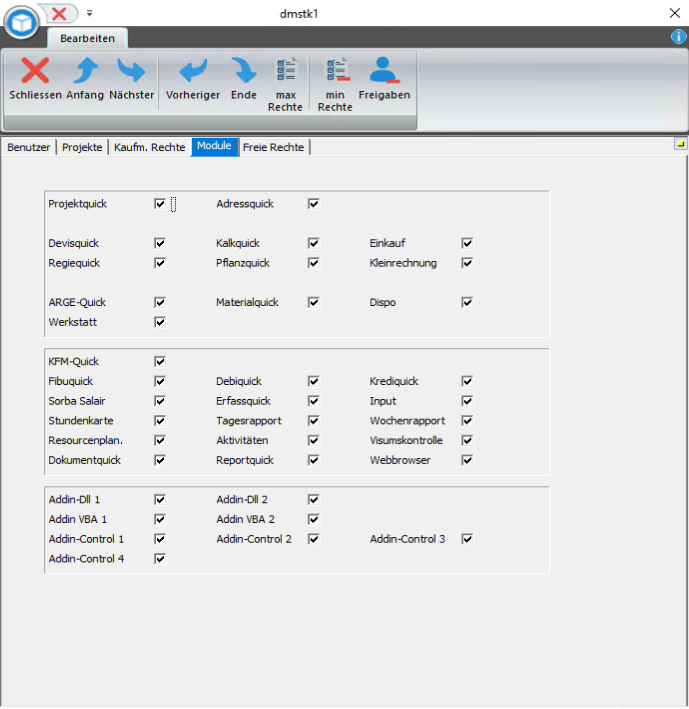689x709 pixels.
Task: Jump to start with Anfang arrow
Action: (x=85, y=71)
